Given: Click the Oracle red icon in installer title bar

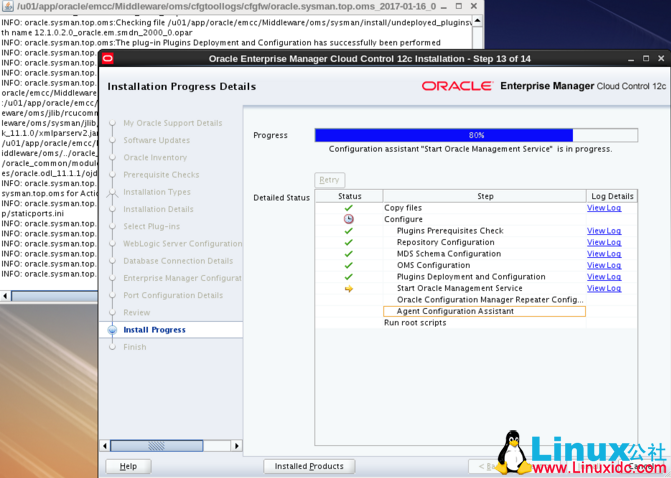Looking at the screenshot, I should tap(108, 58).
